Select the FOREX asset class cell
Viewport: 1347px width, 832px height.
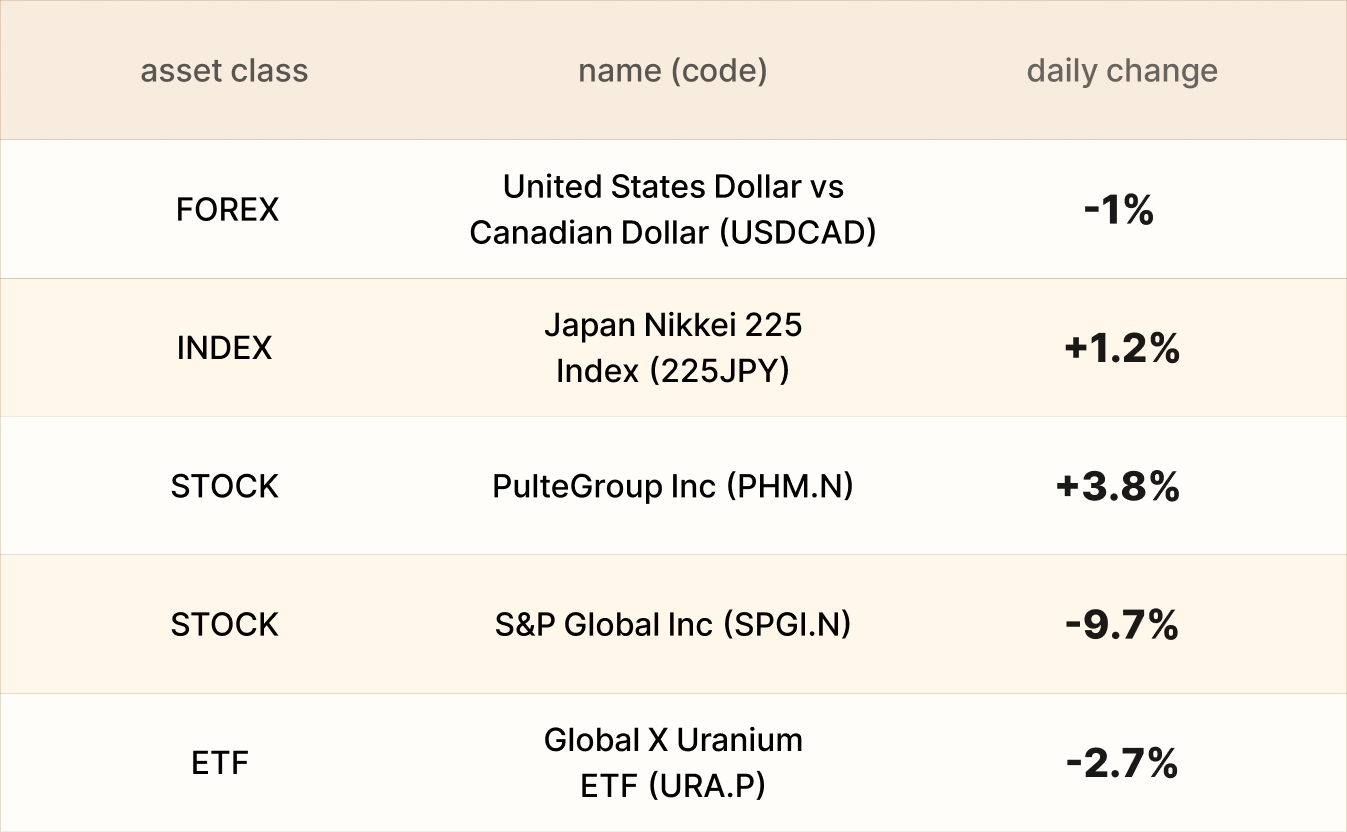click(227, 210)
